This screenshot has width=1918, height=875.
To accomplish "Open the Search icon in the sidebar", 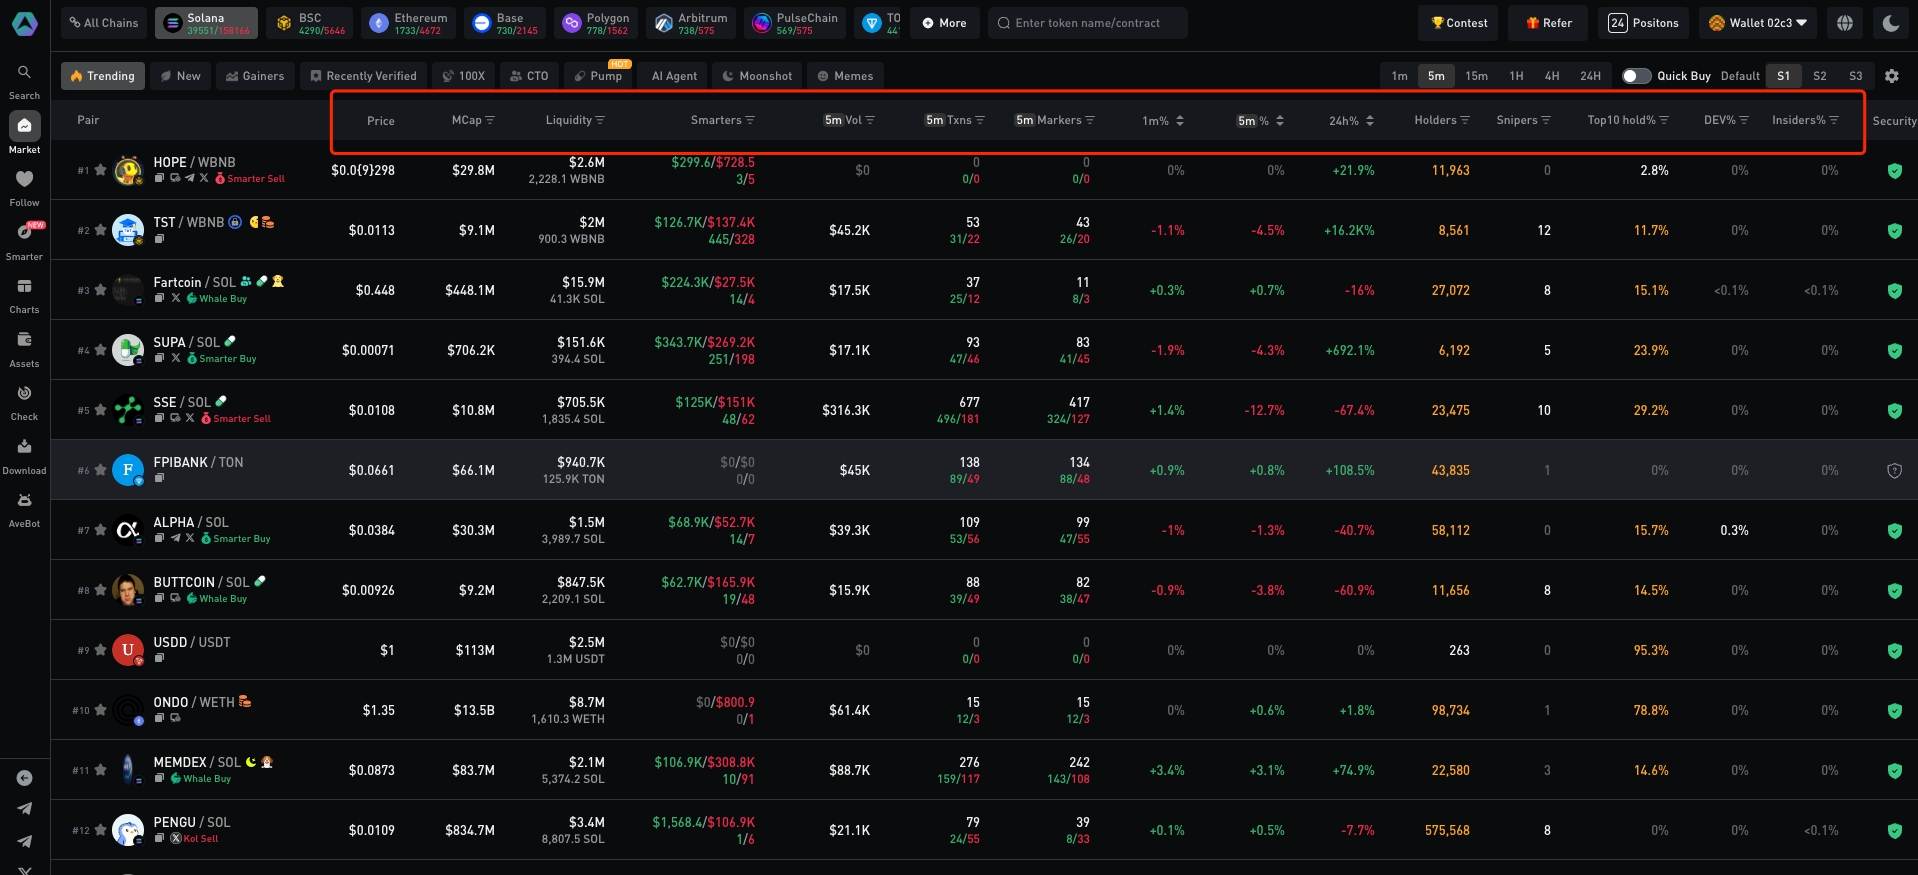I will click(24, 73).
